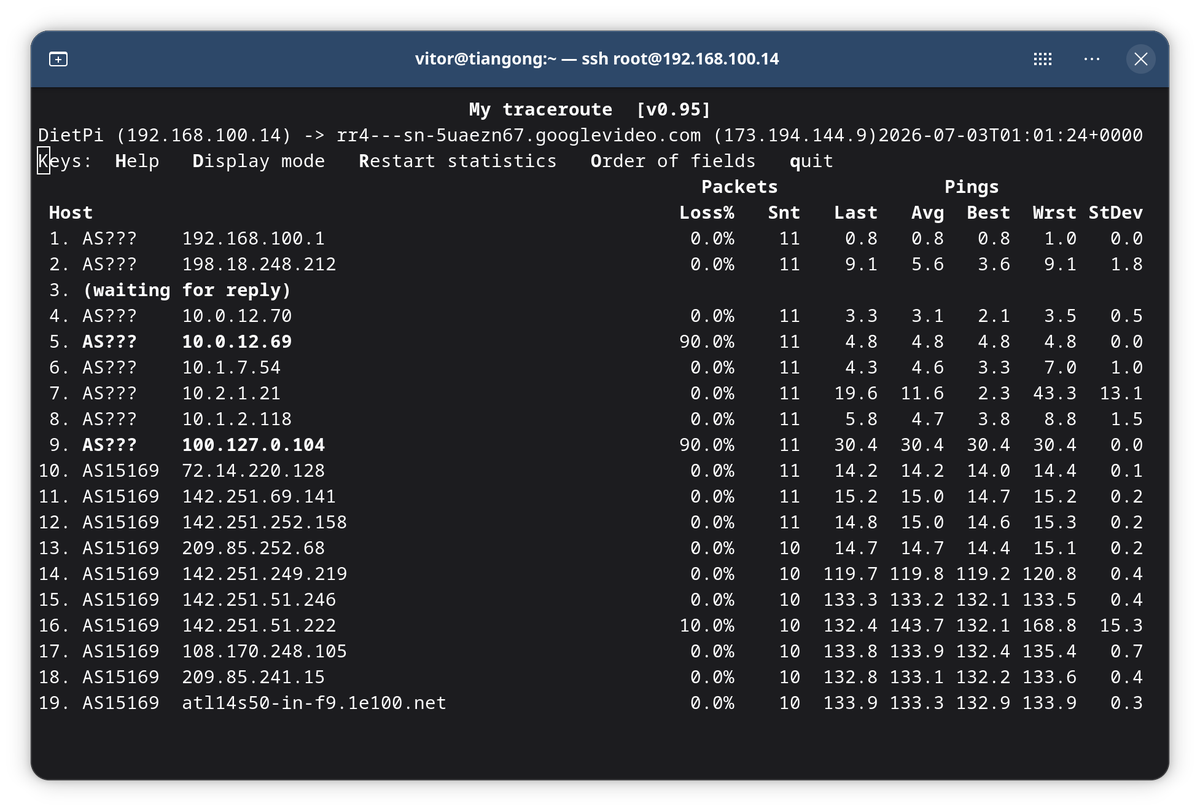Click the (waiting for reply) hop 3 row

187,291
